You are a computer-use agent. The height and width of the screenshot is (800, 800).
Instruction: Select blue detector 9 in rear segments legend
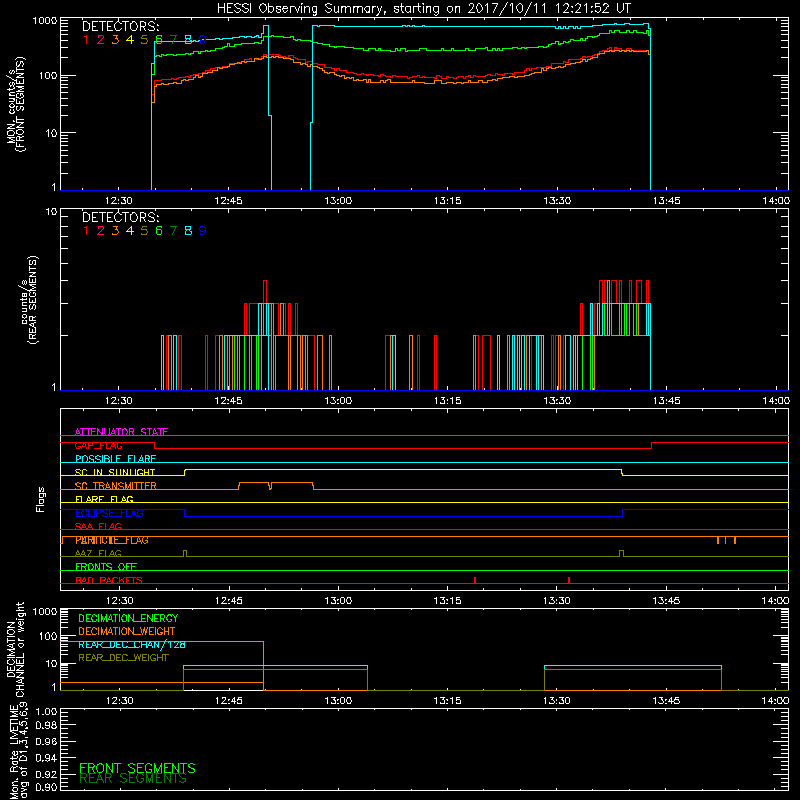tap(203, 231)
